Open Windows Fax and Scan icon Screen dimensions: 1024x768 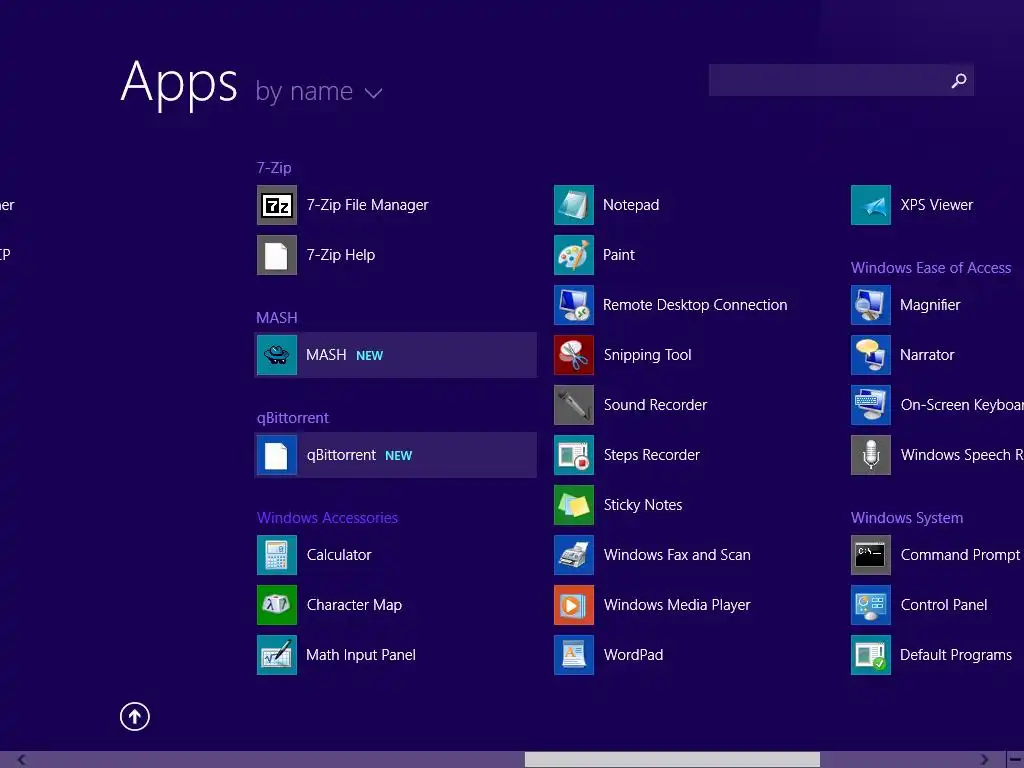(x=574, y=555)
